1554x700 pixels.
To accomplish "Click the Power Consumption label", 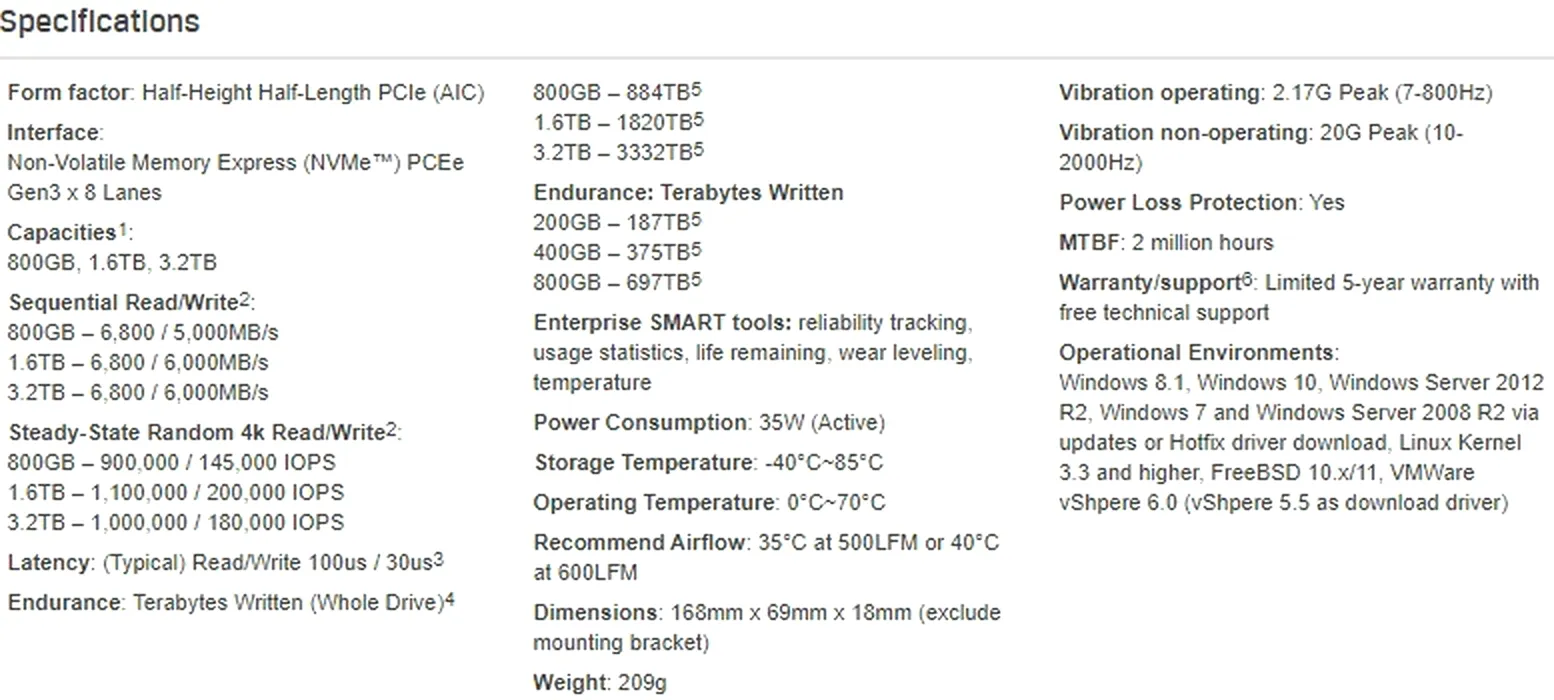I will (x=640, y=423).
